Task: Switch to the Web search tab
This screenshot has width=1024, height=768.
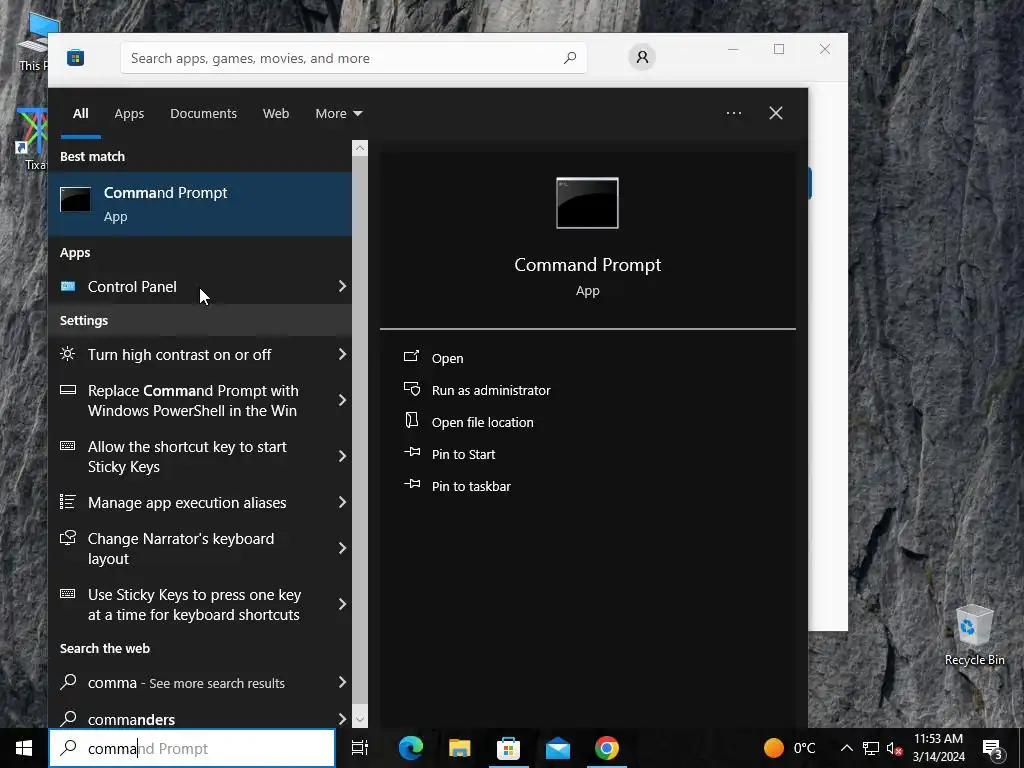Action: tap(276, 113)
